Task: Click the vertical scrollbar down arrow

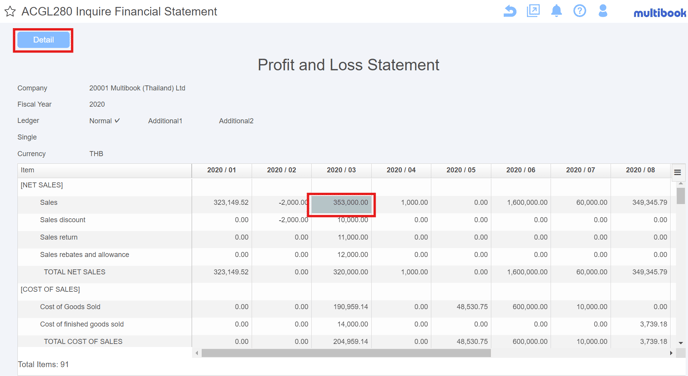Action: tap(681, 343)
